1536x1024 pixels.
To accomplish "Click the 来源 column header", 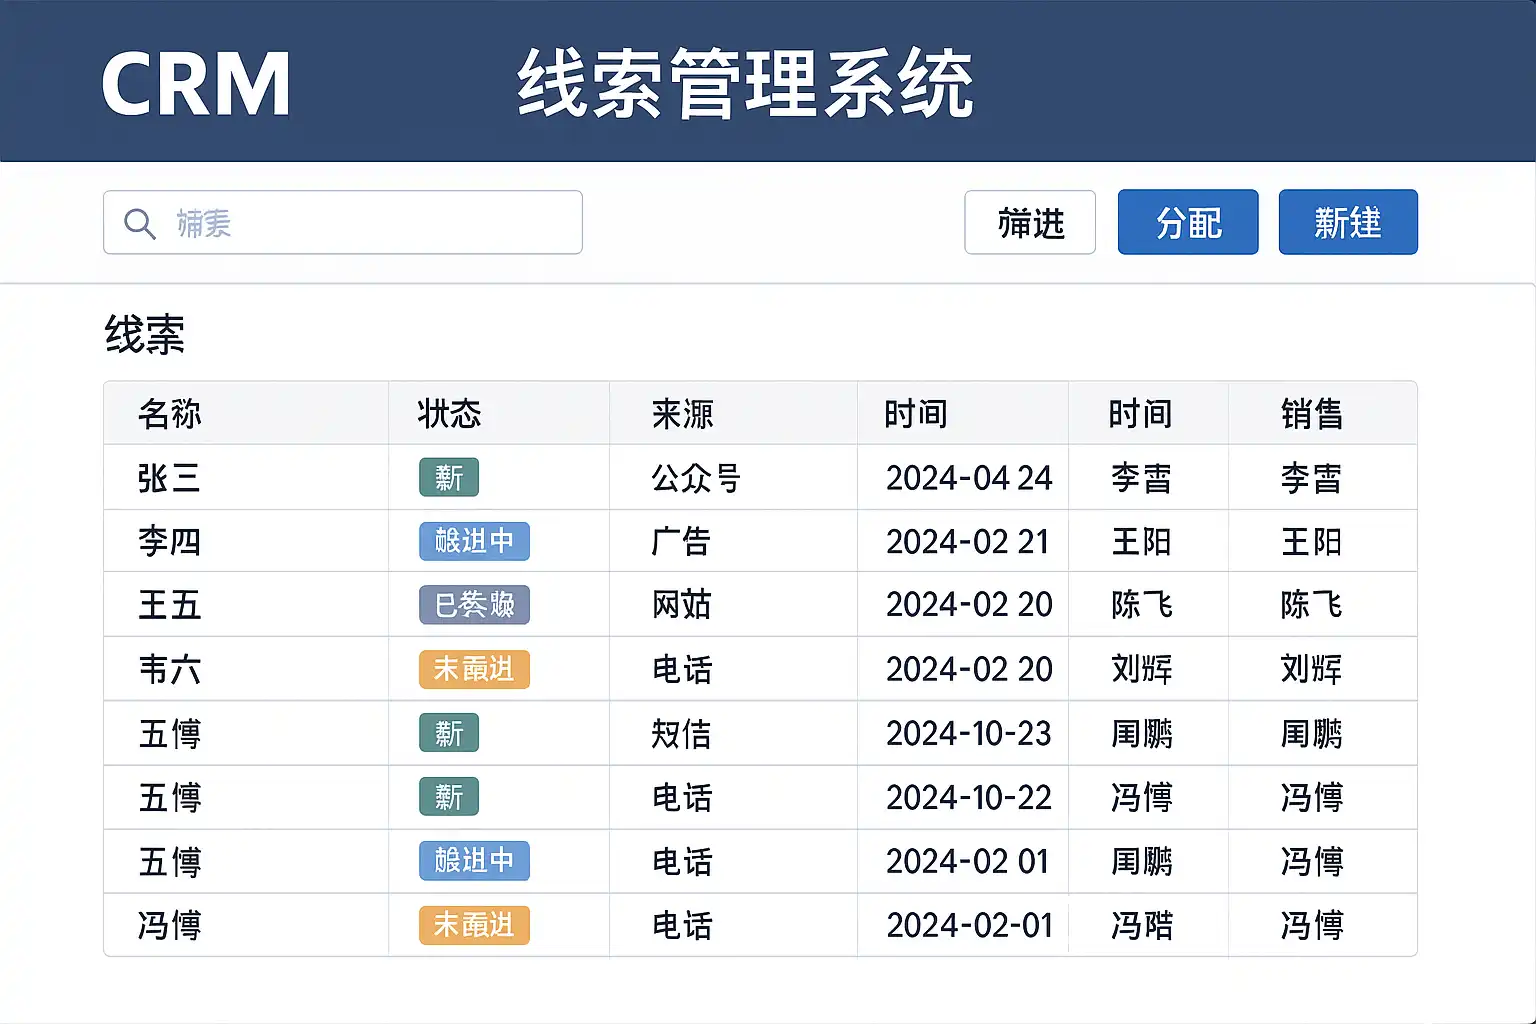I will coord(683,414).
